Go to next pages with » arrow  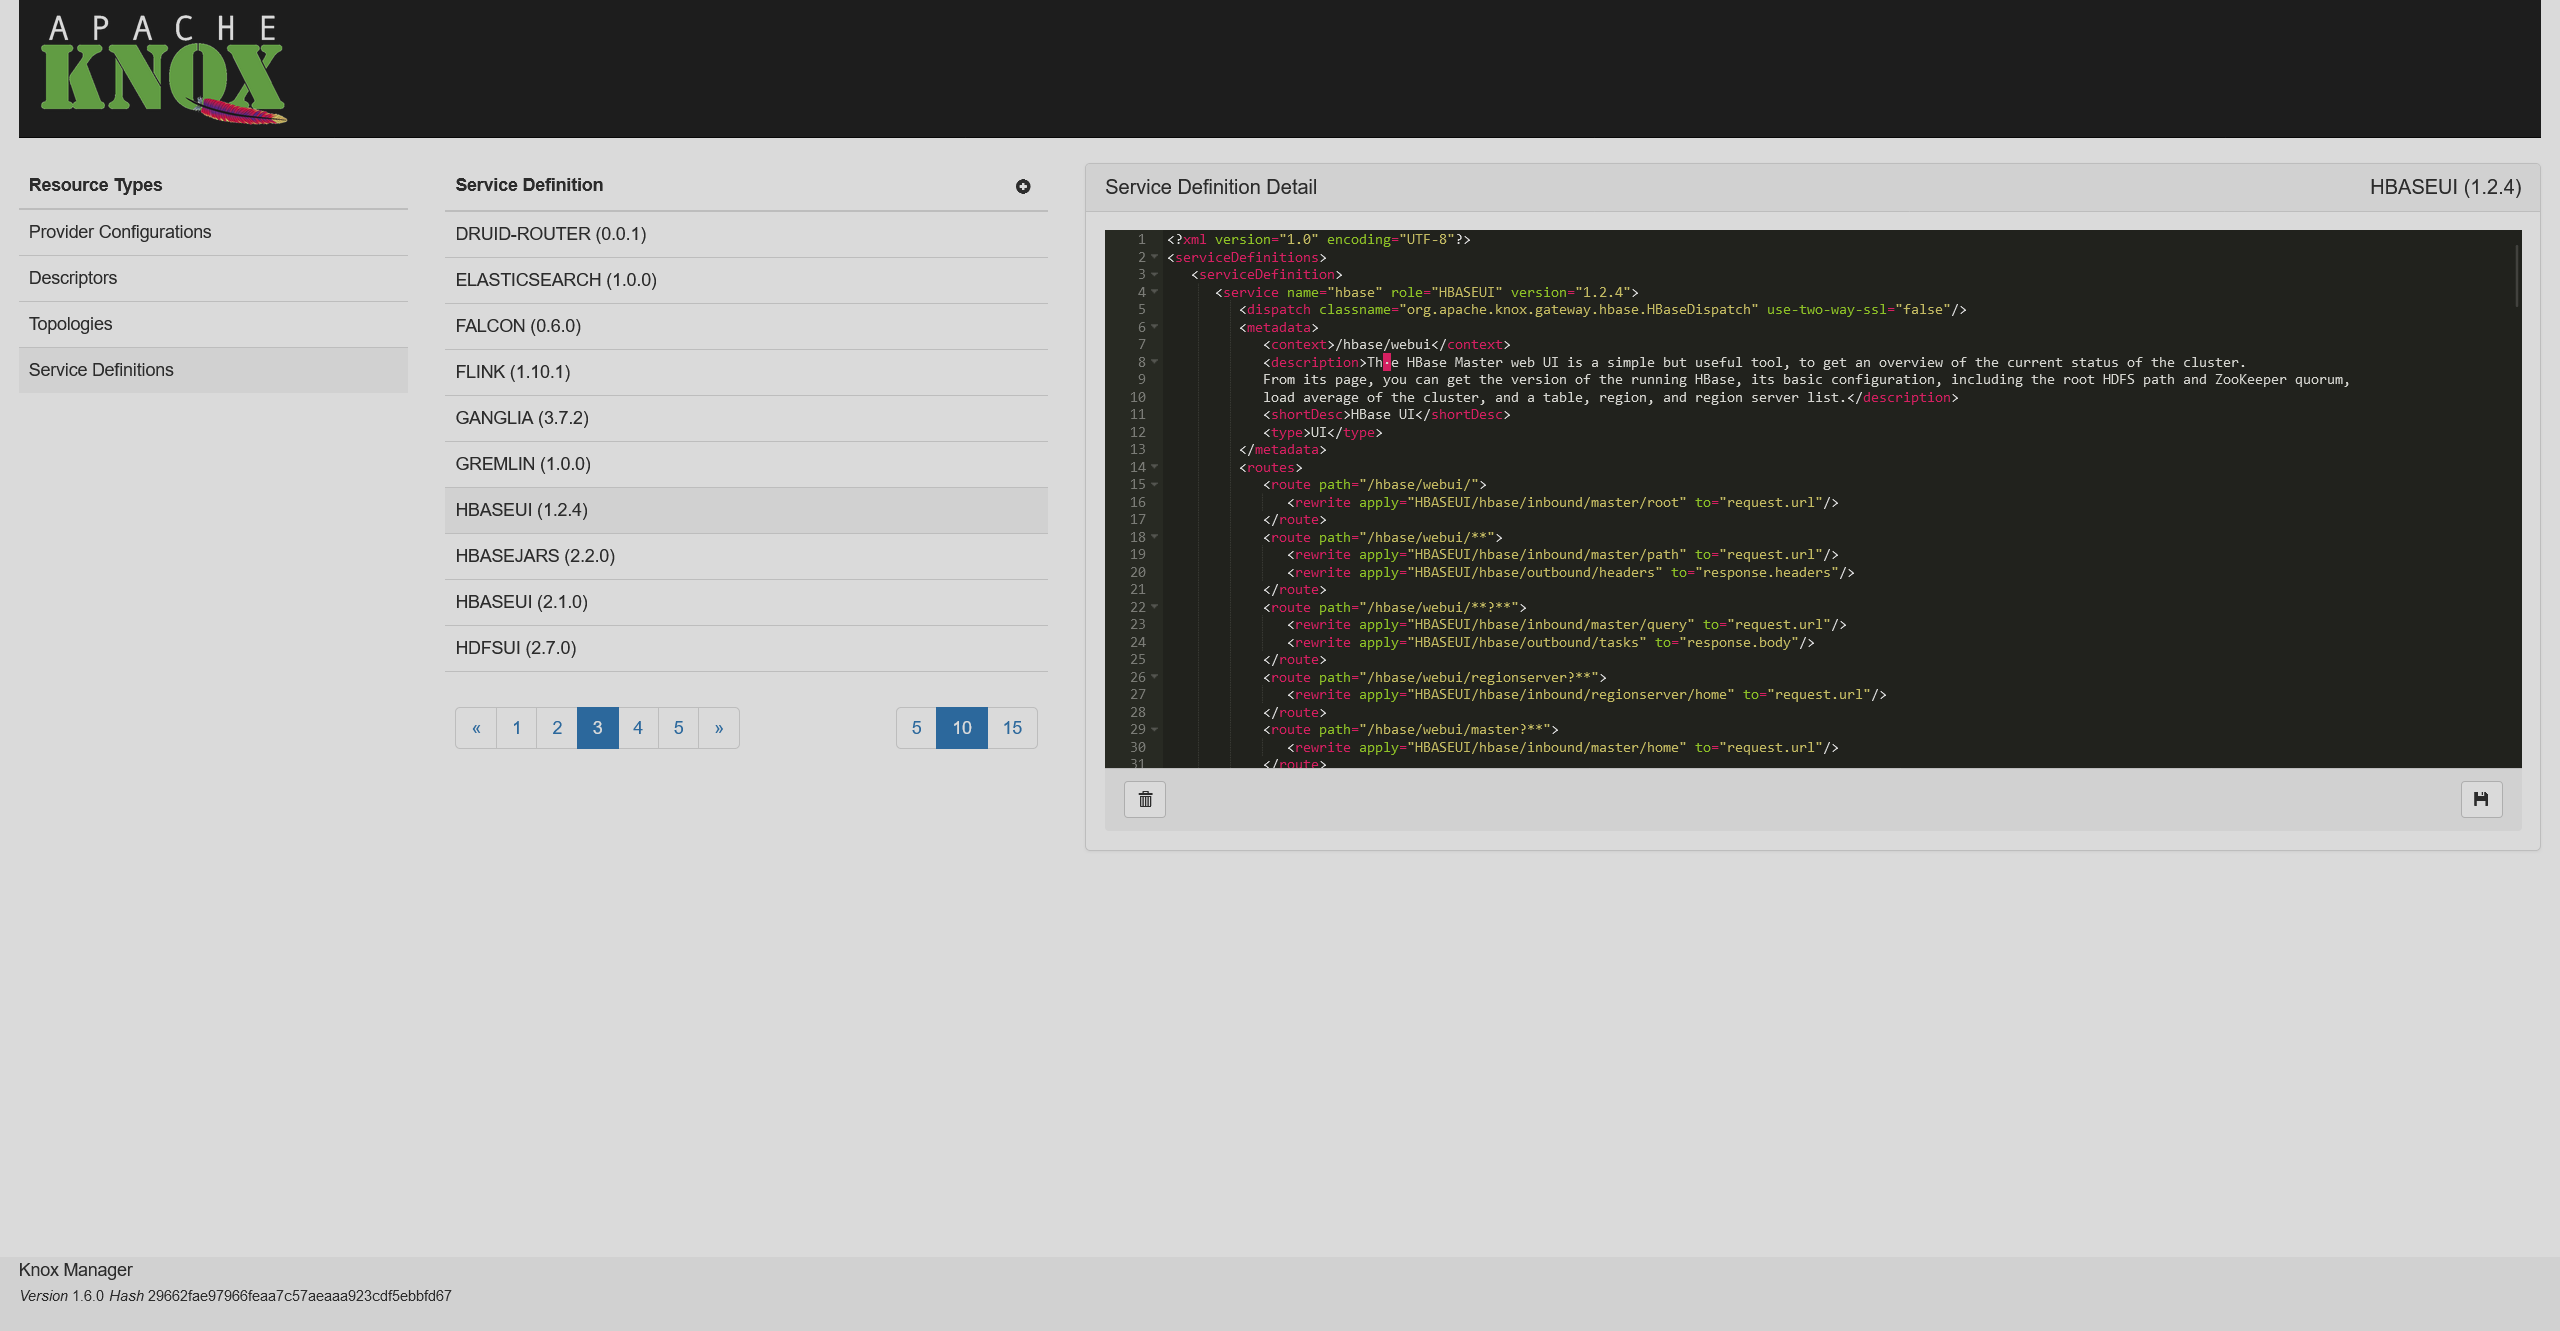tap(719, 728)
